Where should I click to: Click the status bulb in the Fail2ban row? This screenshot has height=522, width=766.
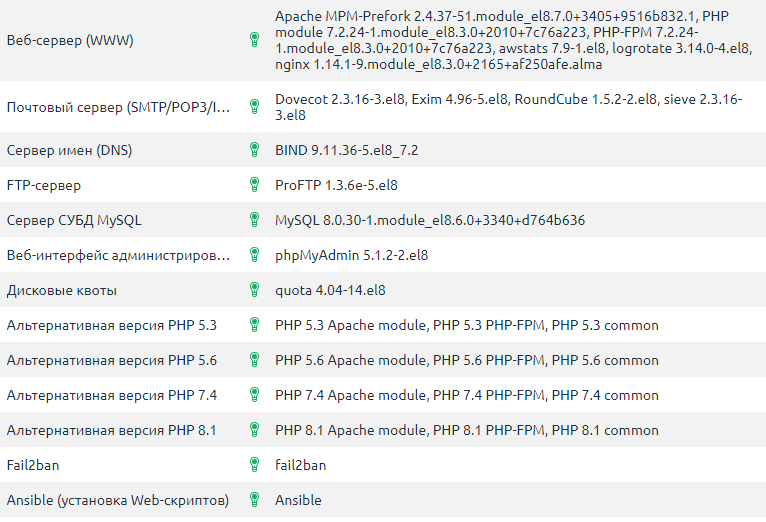254,465
